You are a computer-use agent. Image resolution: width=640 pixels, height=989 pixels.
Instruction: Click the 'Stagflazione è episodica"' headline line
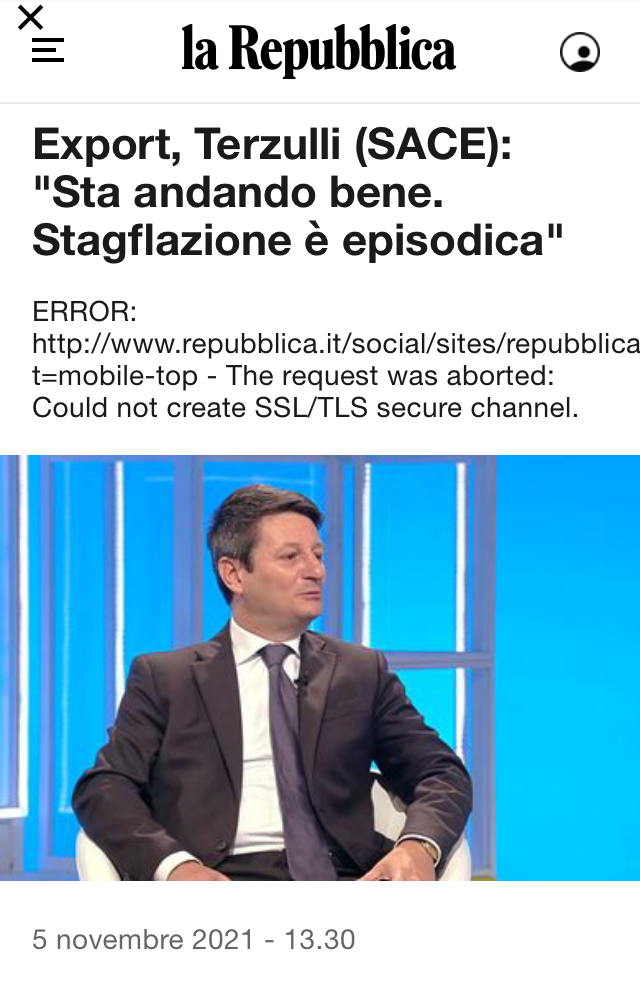[x=298, y=240]
